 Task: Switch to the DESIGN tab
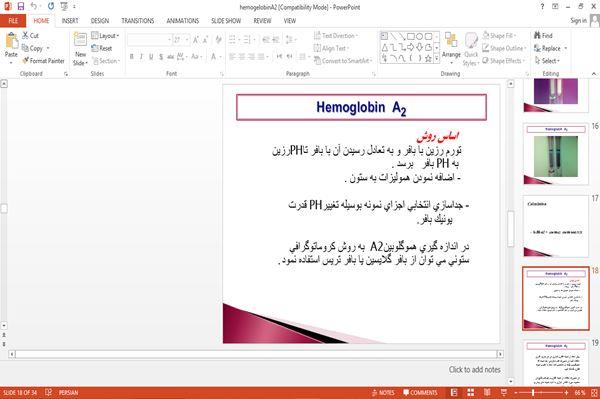point(100,21)
